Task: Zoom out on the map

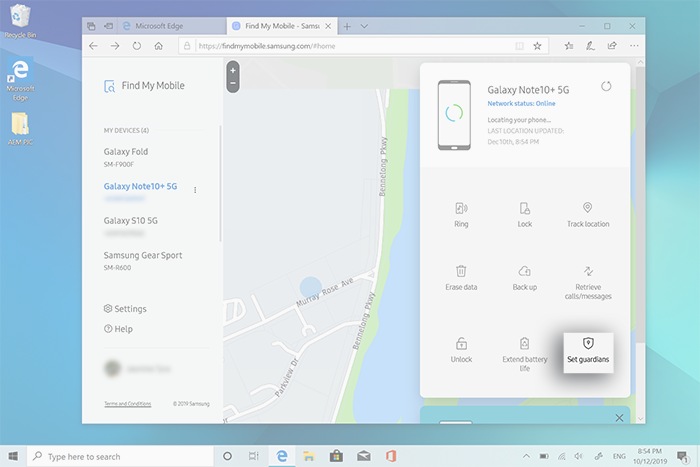Action: (233, 83)
